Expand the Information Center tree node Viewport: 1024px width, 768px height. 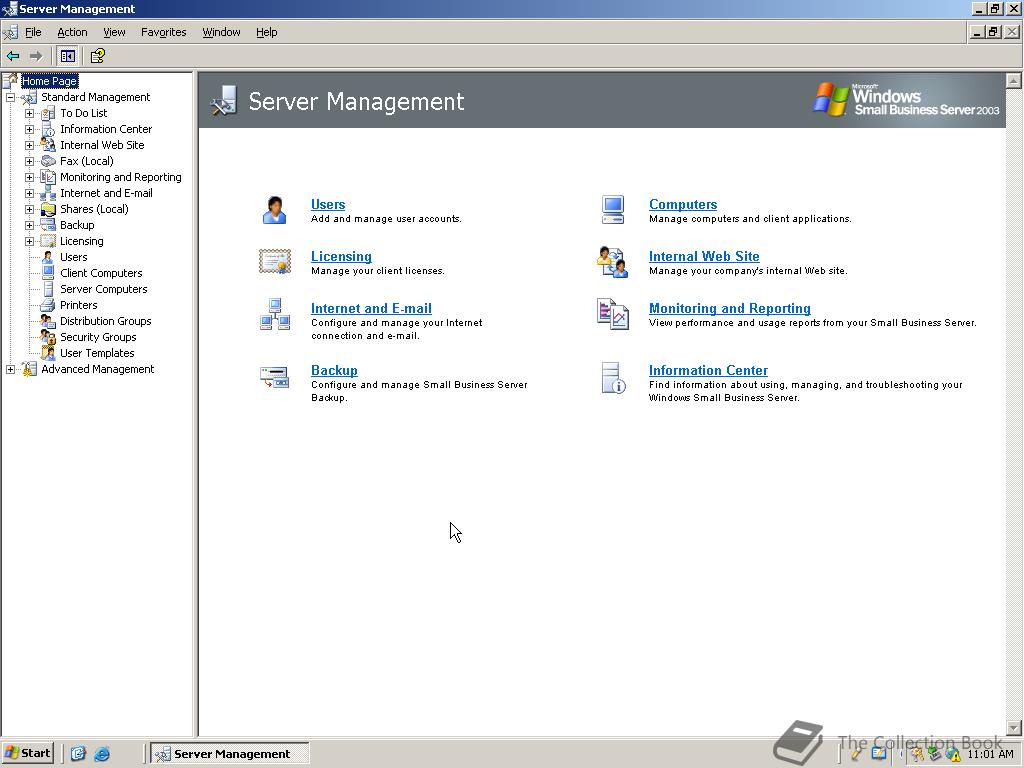coord(29,129)
